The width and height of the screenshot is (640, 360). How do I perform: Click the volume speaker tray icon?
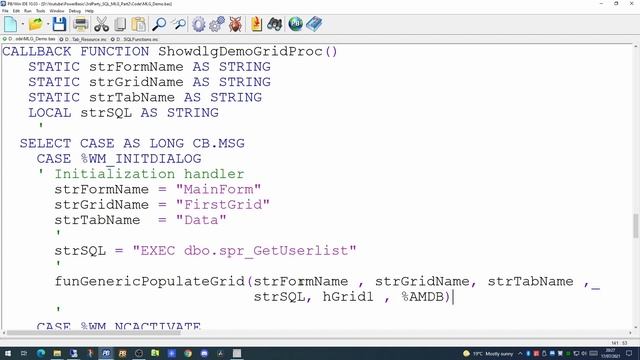click(x=584, y=353)
